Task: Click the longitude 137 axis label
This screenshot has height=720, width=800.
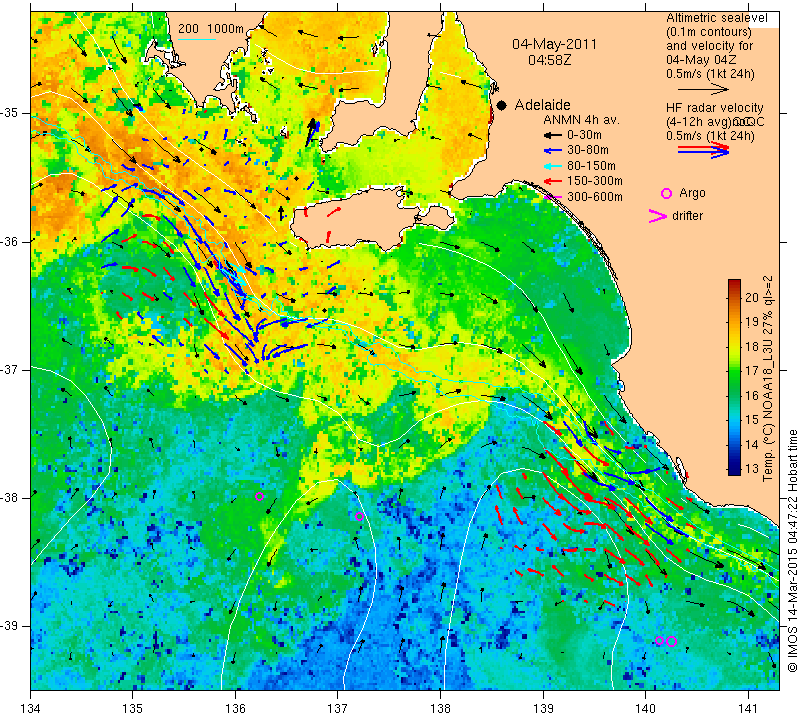Action: 337,709
